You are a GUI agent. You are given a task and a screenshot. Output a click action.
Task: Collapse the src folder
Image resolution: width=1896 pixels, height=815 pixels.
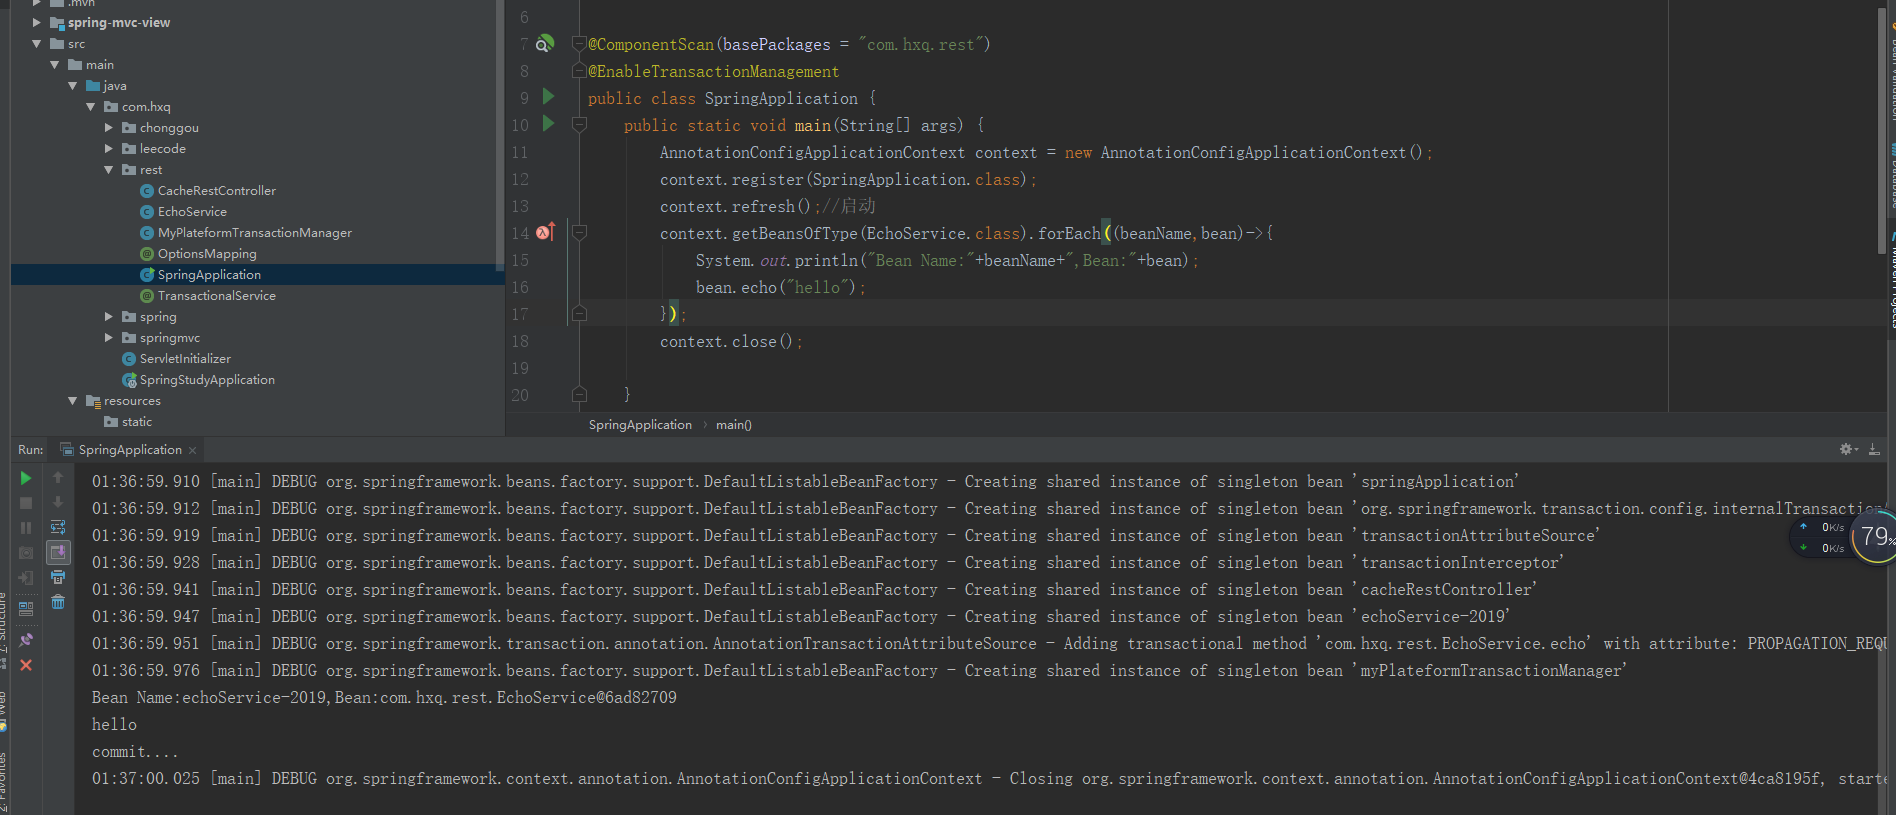[x=37, y=43]
